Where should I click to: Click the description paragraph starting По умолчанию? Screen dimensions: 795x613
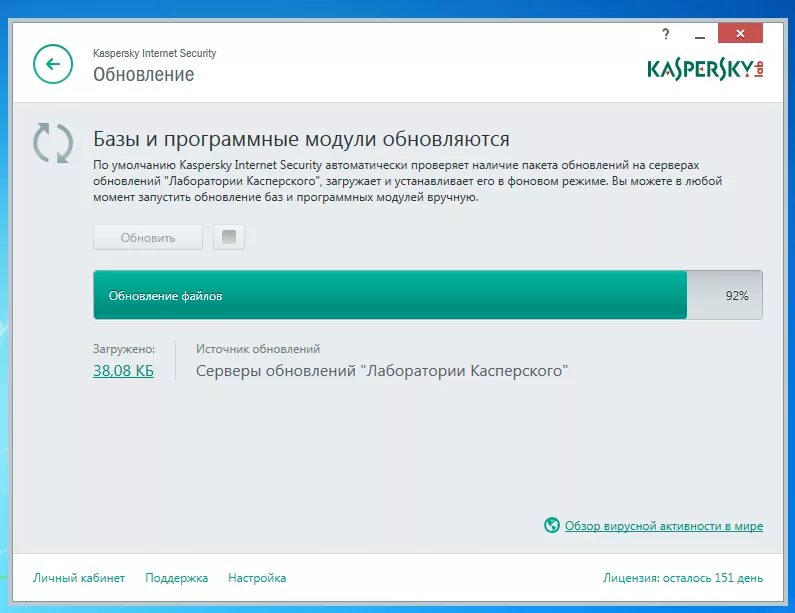click(407, 181)
